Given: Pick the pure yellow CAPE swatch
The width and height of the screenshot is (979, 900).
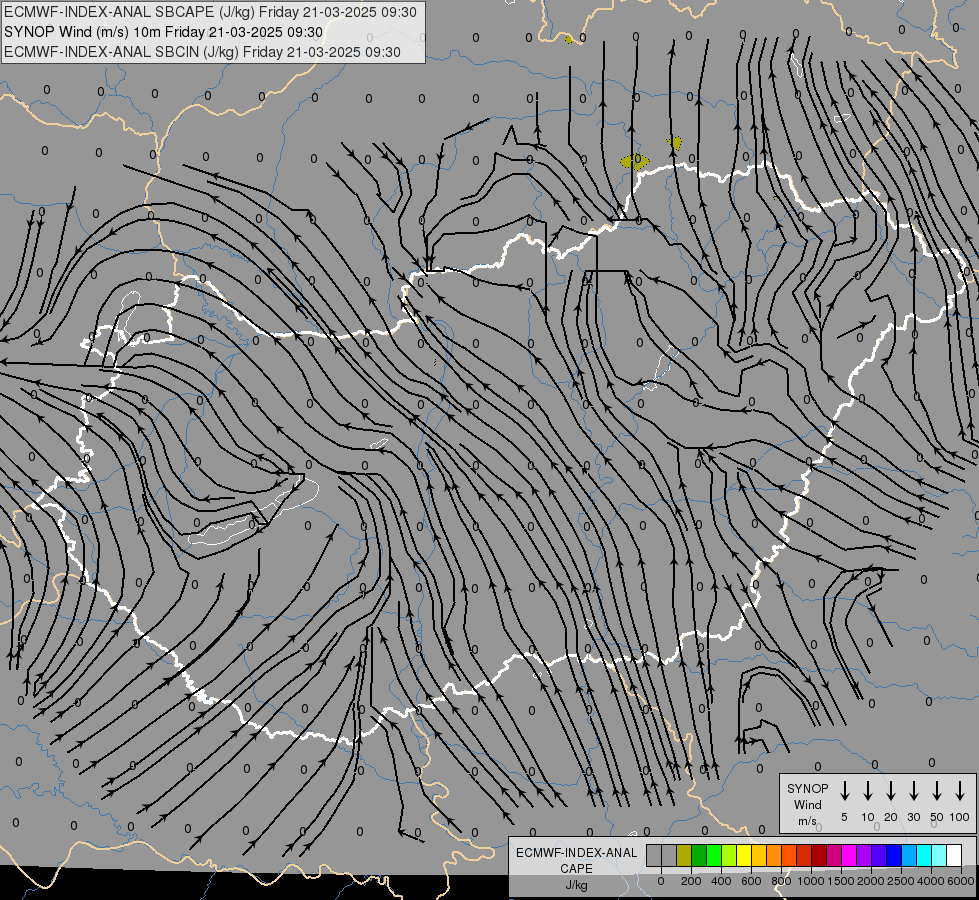Looking at the screenshot, I should (744, 856).
